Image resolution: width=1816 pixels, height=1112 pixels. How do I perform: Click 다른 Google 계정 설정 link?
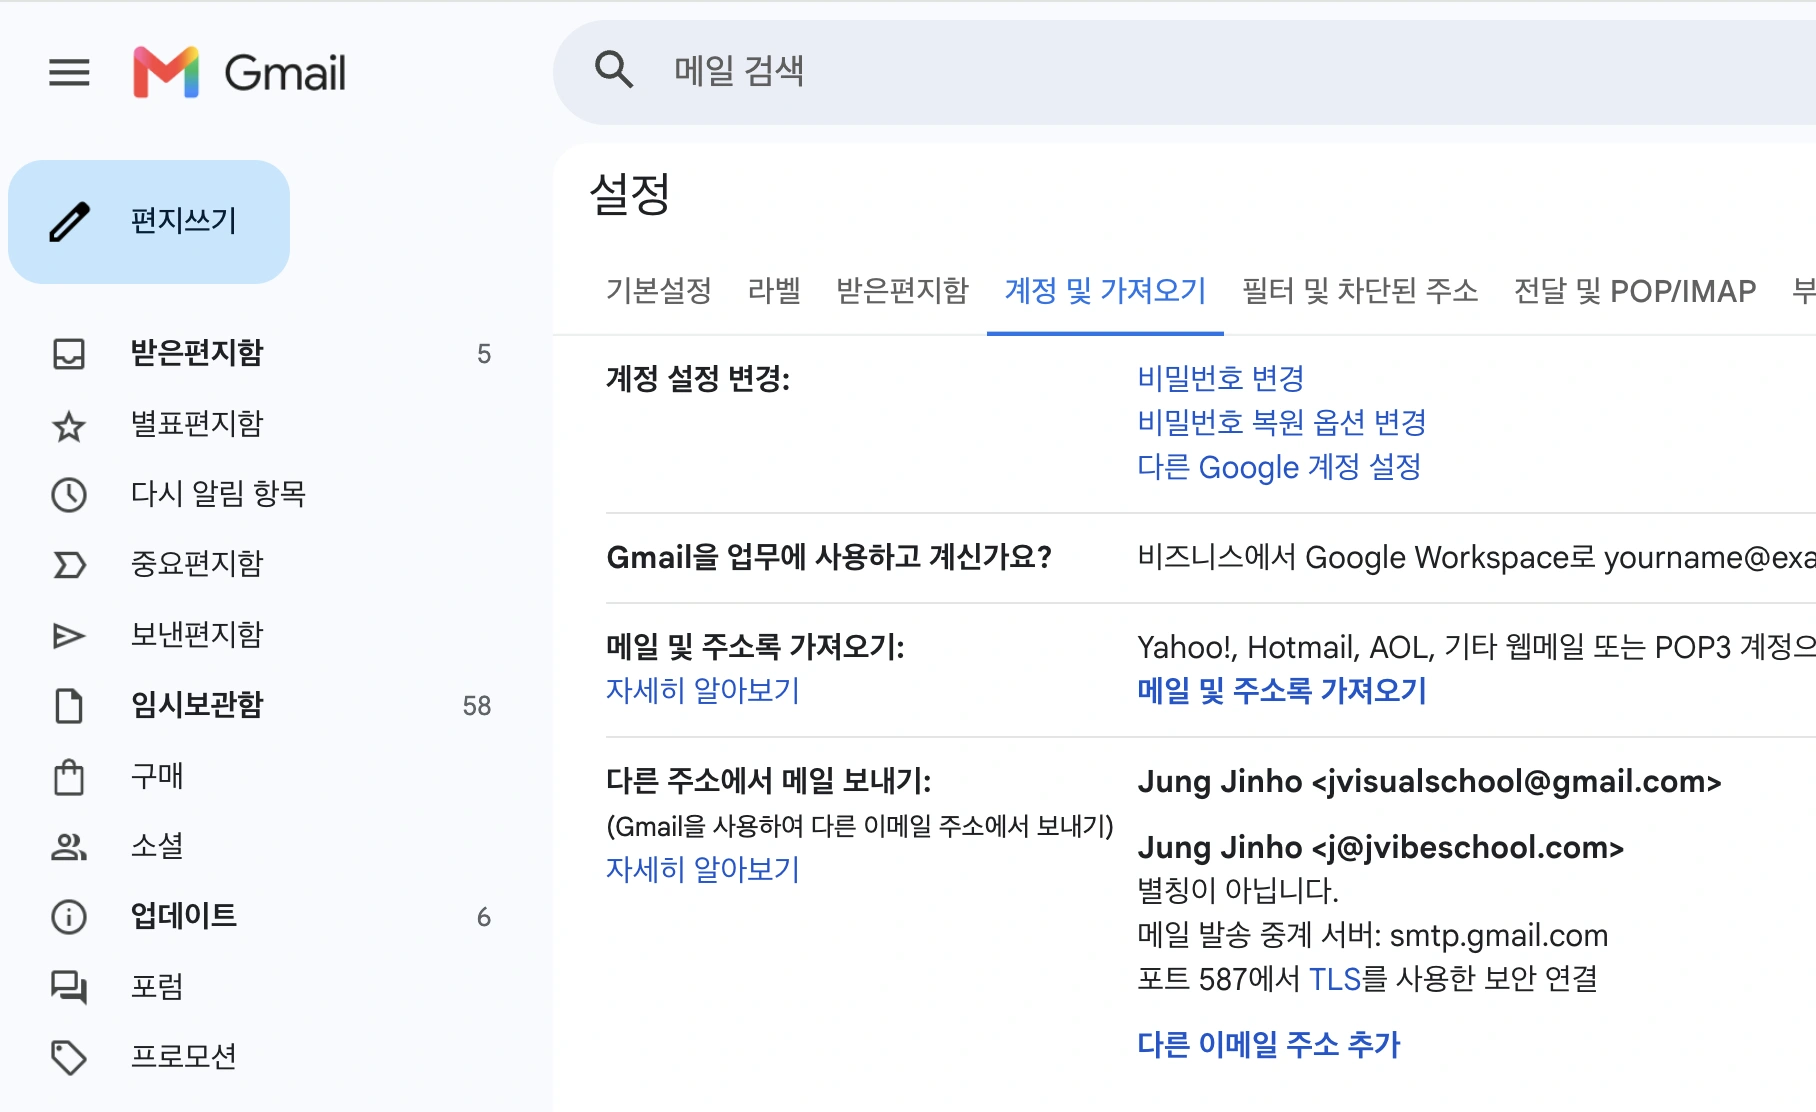[1279, 467]
